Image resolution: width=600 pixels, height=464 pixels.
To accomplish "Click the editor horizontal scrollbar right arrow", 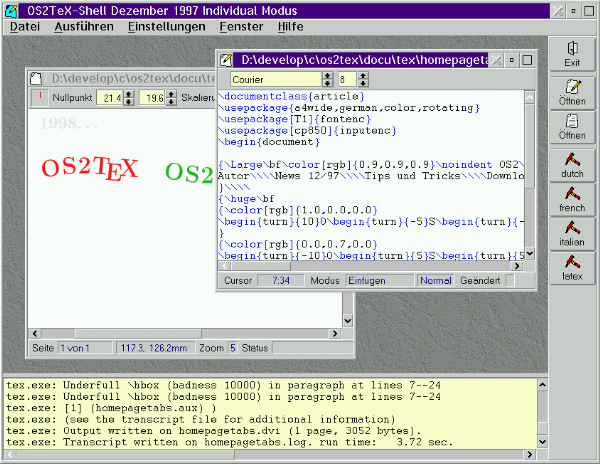I will coord(517,265).
